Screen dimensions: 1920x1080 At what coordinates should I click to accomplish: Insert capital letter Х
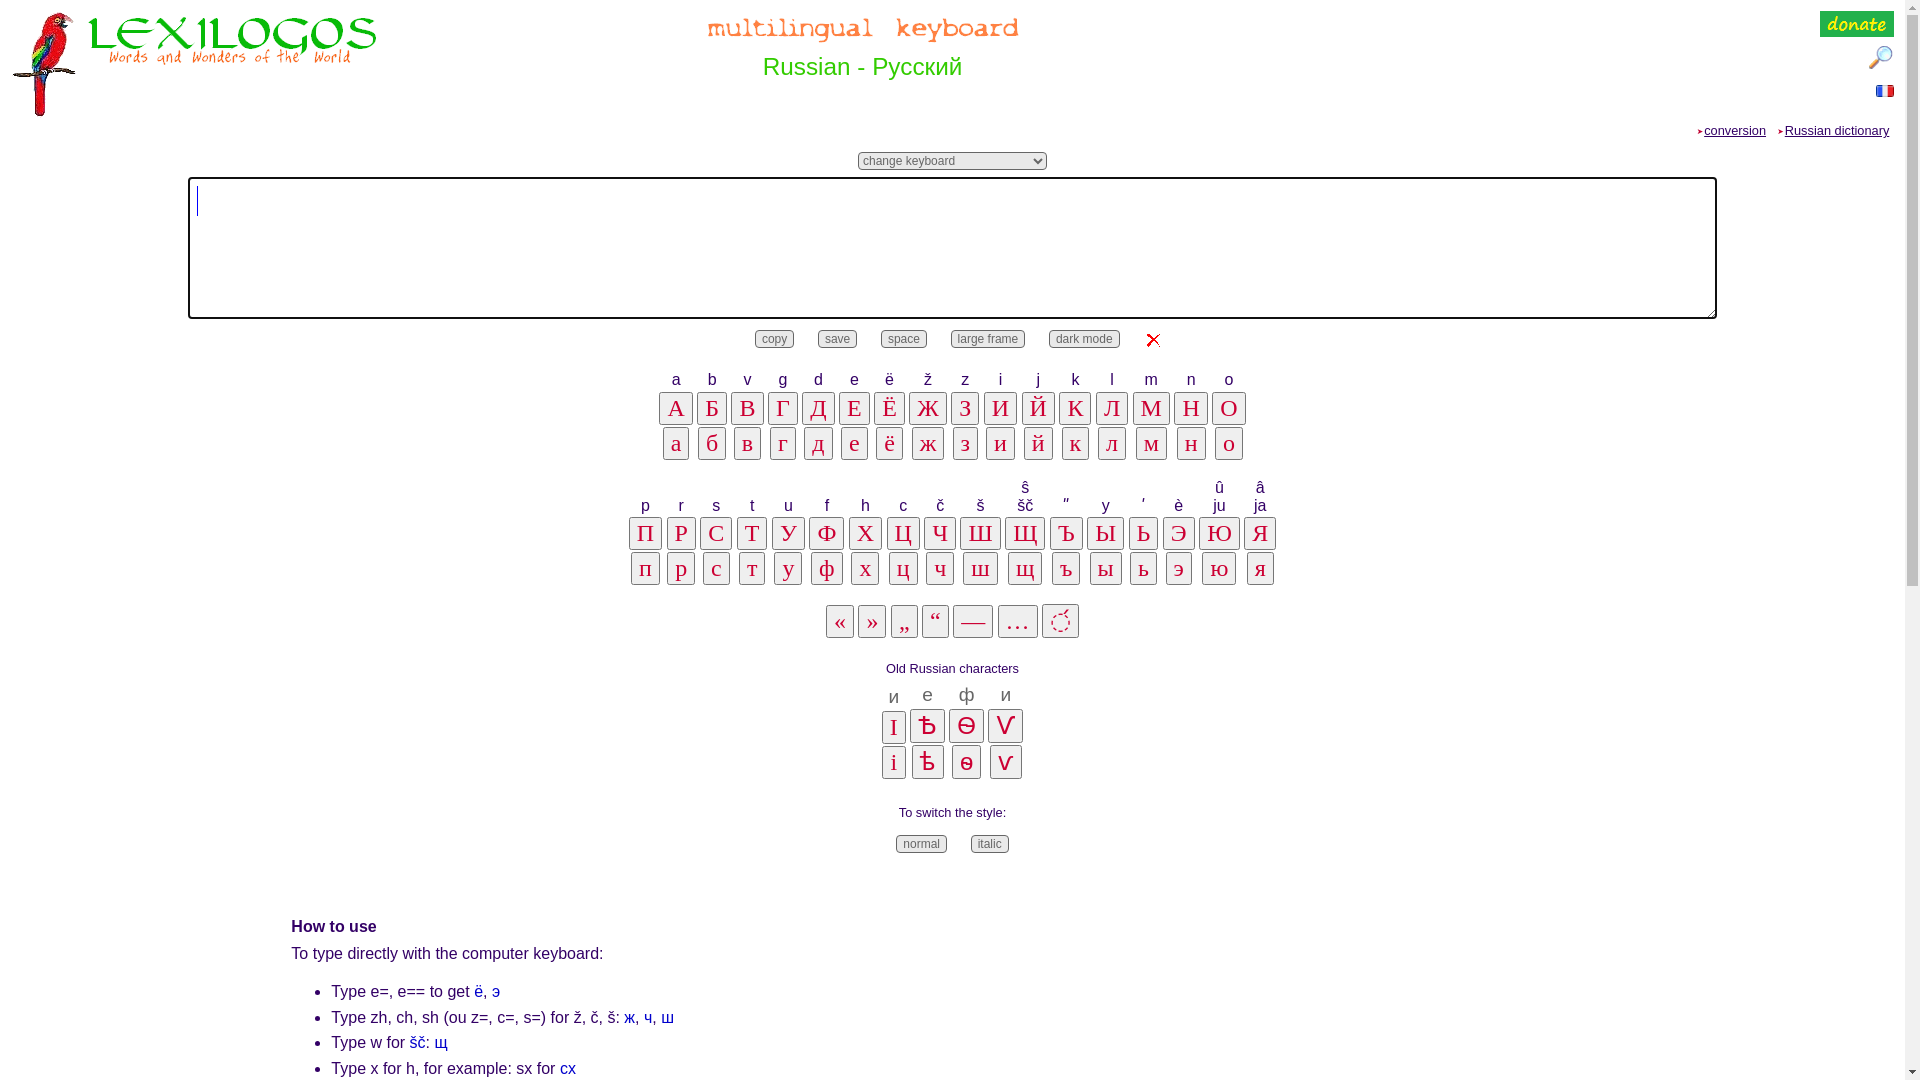point(866,533)
